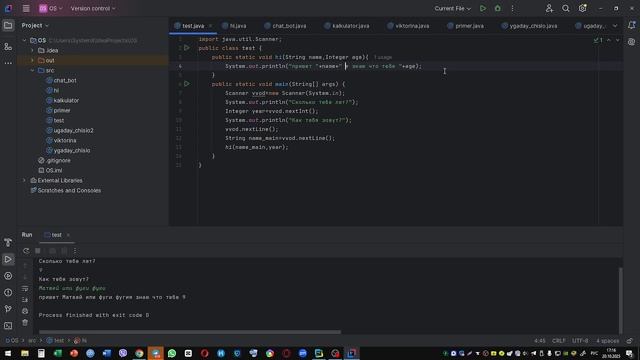Viewport: 640px width, 360px height.
Task: Open the Problems tool window icon
Action: click(x=8, y=293)
